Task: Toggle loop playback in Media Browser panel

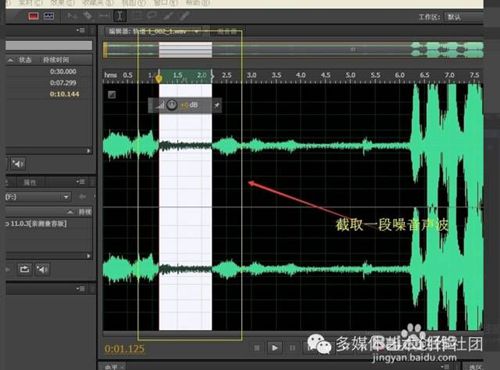Action: (24, 269)
